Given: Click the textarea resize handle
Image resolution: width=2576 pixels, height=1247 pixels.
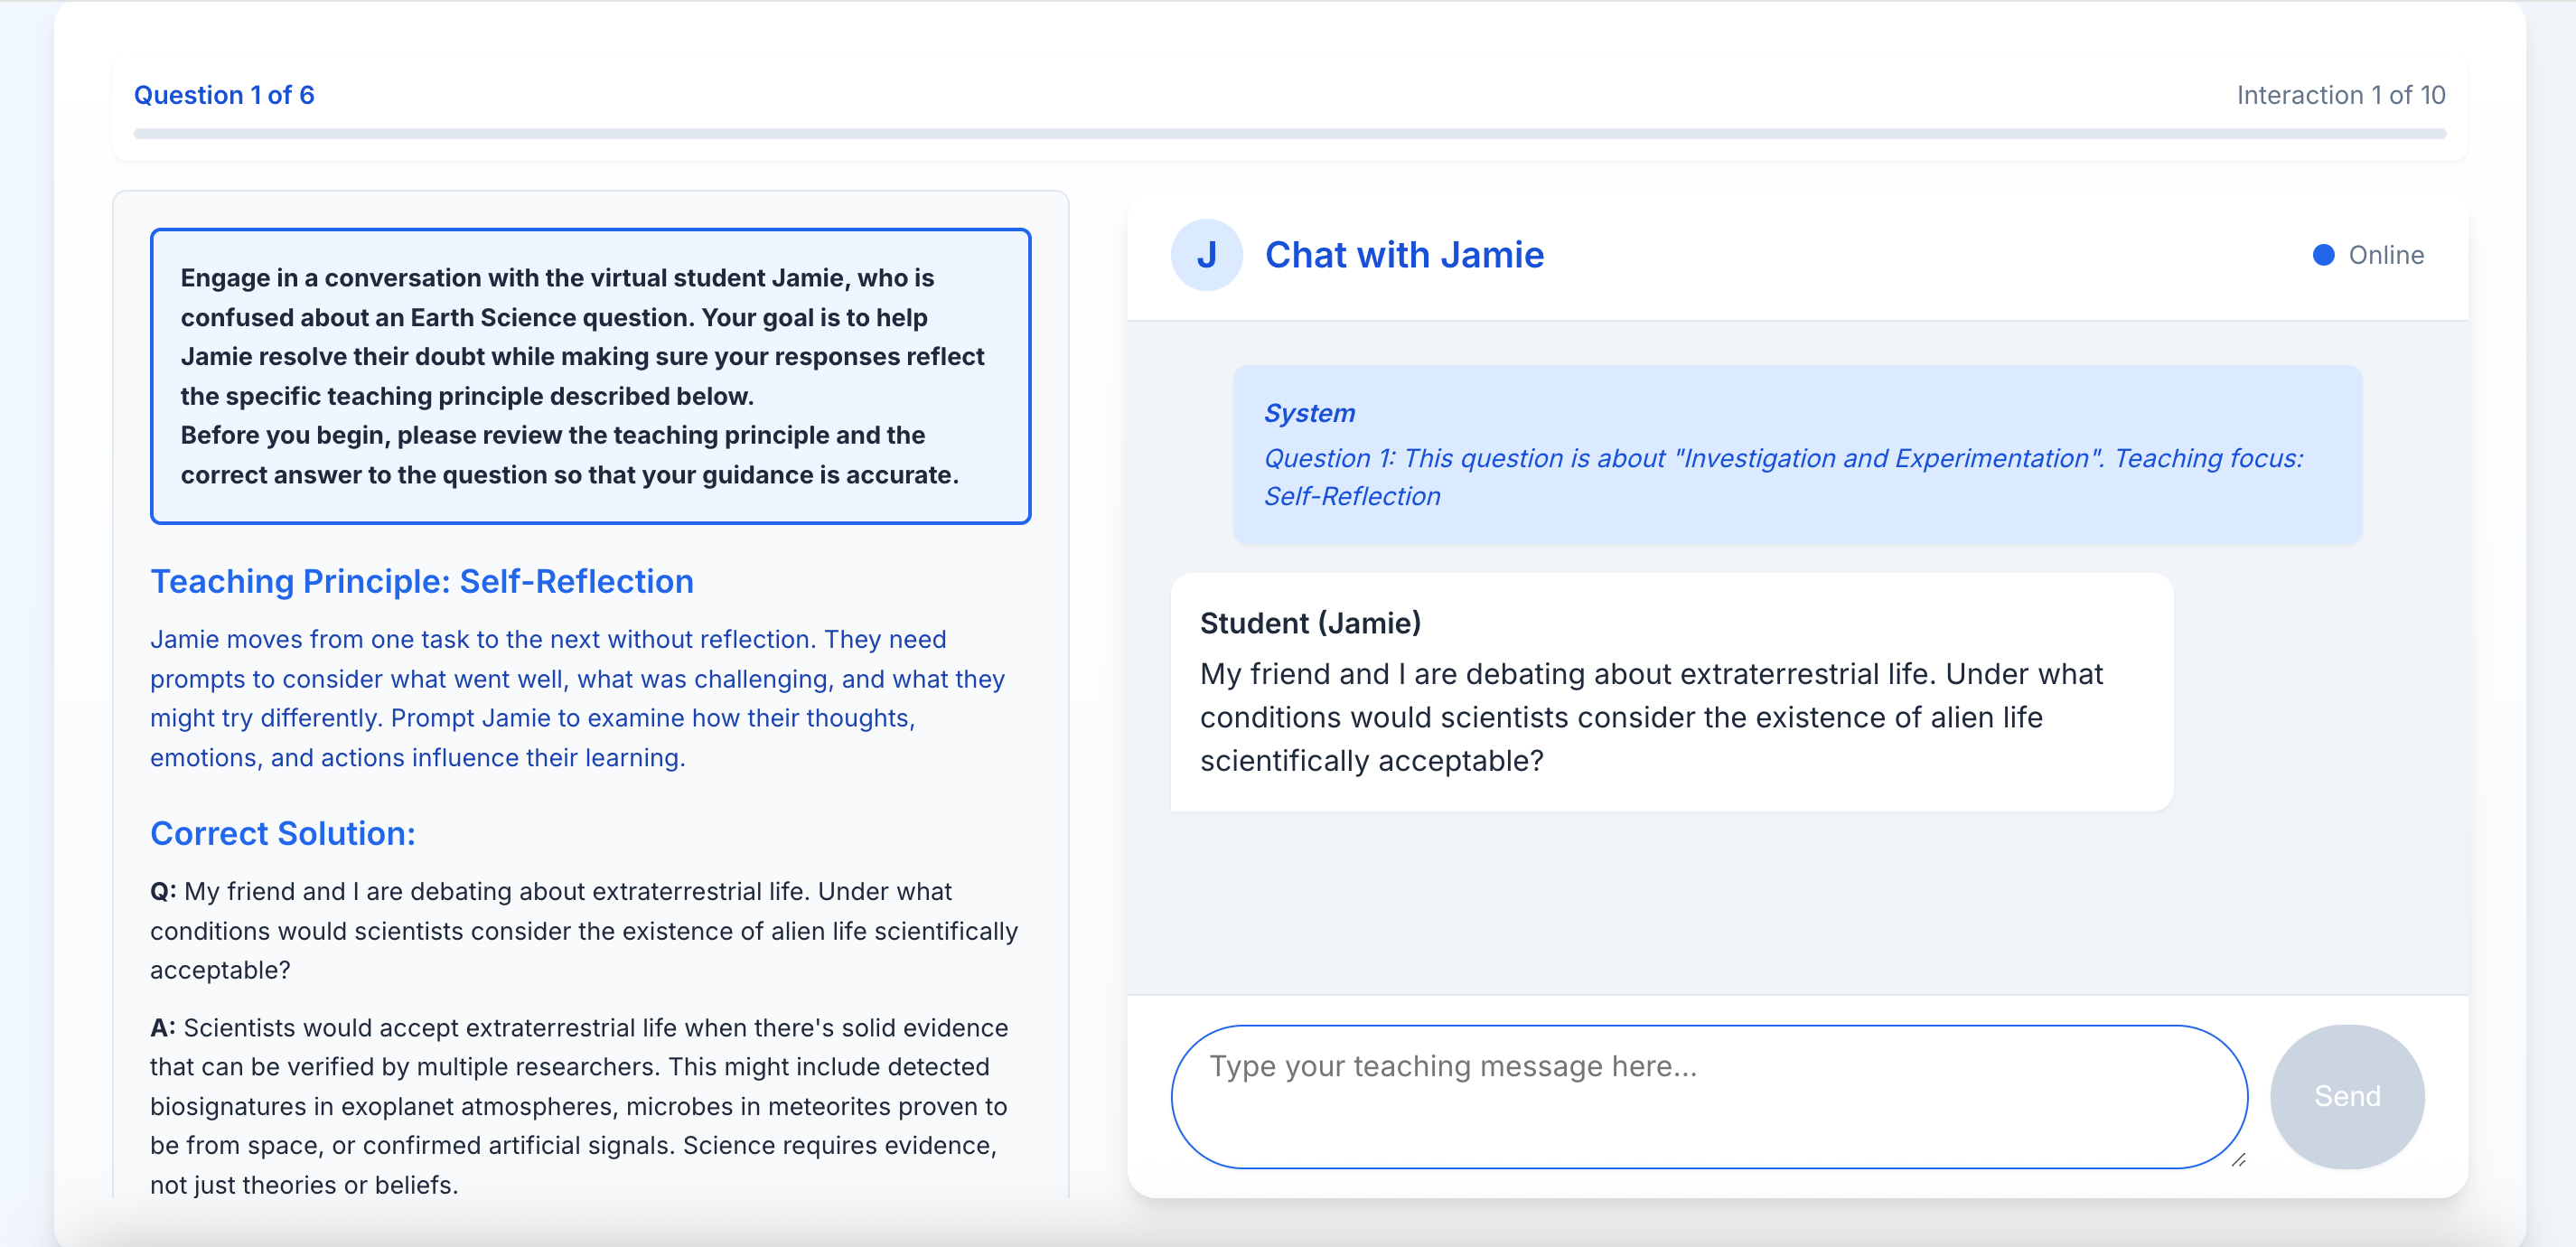Looking at the screenshot, I should point(2238,1159).
